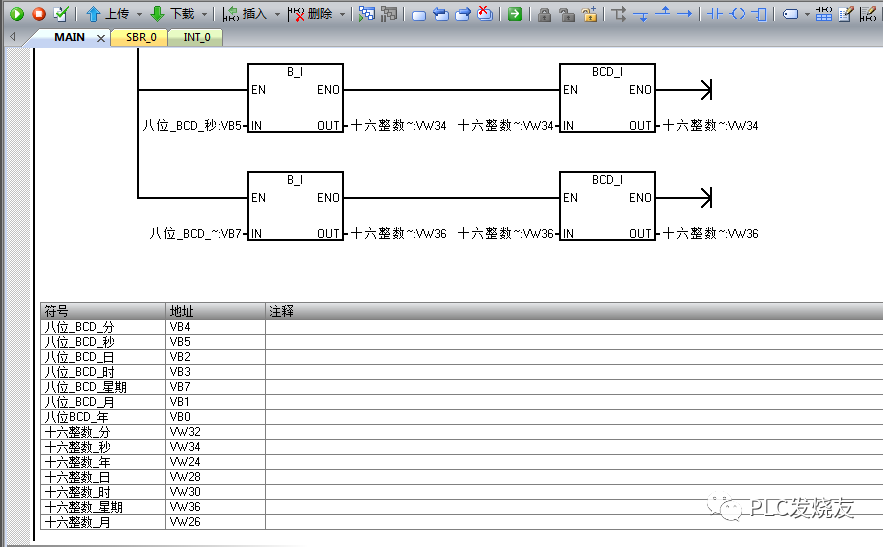Screen dimensions: 883x547
Task: Click the Force (closed lock) icon
Action: [x=544, y=14]
